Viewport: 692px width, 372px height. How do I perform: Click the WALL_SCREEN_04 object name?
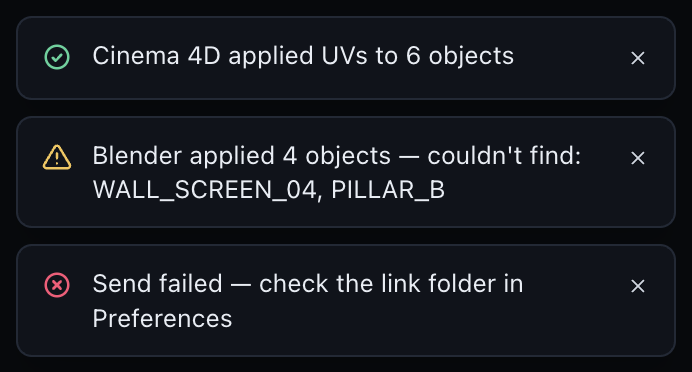[x=205, y=191]
